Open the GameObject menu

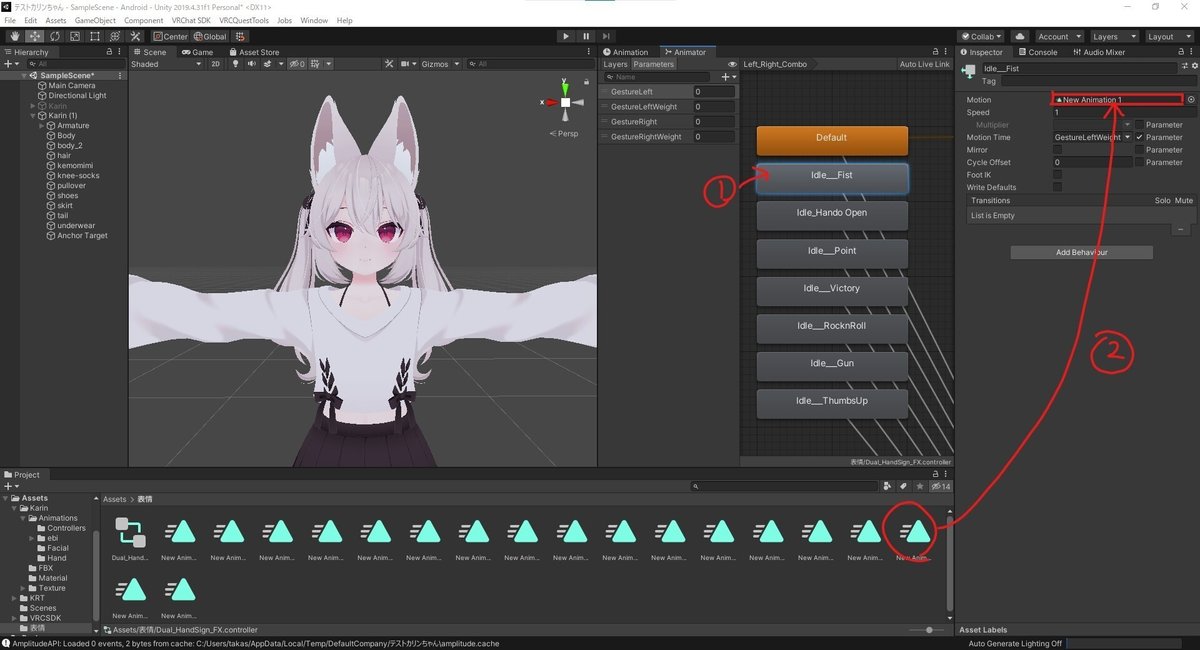pos(97,20)
